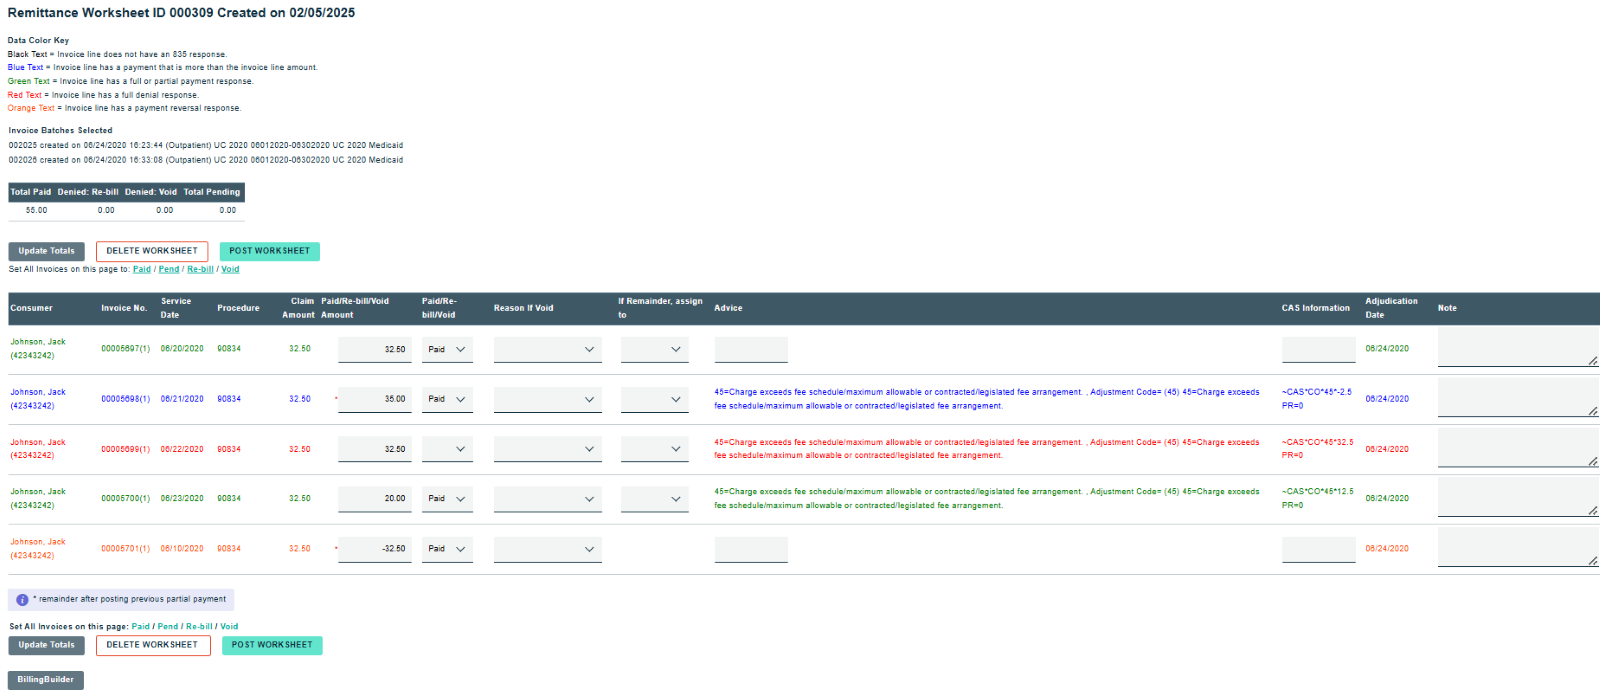Click the top POST WORKSHEET button

tap(269, 251)
